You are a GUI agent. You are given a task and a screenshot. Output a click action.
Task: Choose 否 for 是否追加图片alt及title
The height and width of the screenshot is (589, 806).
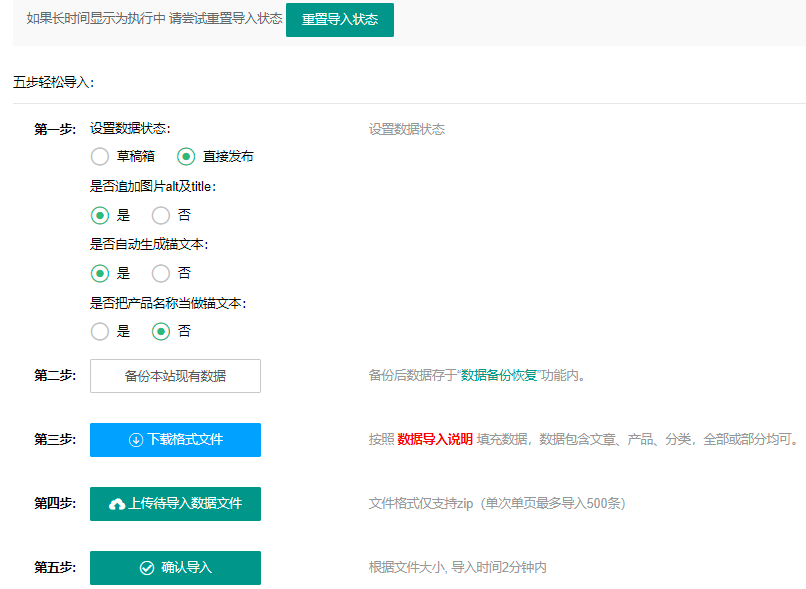(161, 215)
